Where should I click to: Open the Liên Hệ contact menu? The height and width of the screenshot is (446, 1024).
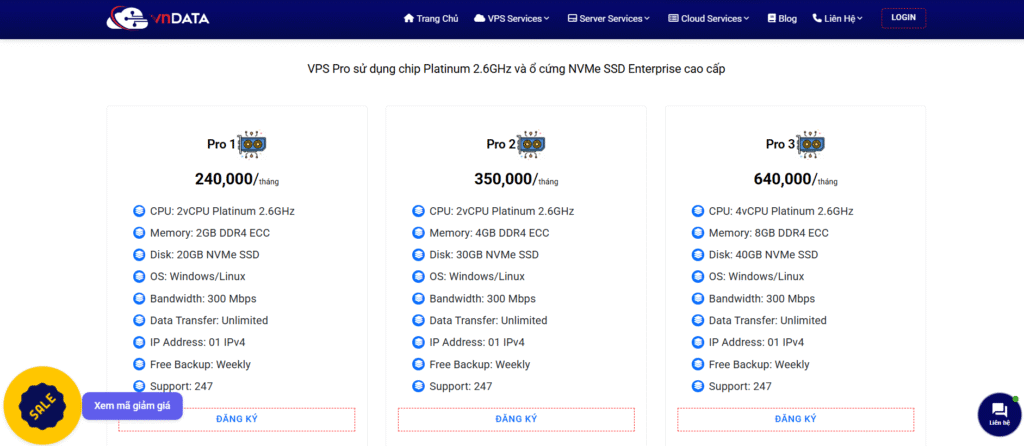[x=839, y=18]
